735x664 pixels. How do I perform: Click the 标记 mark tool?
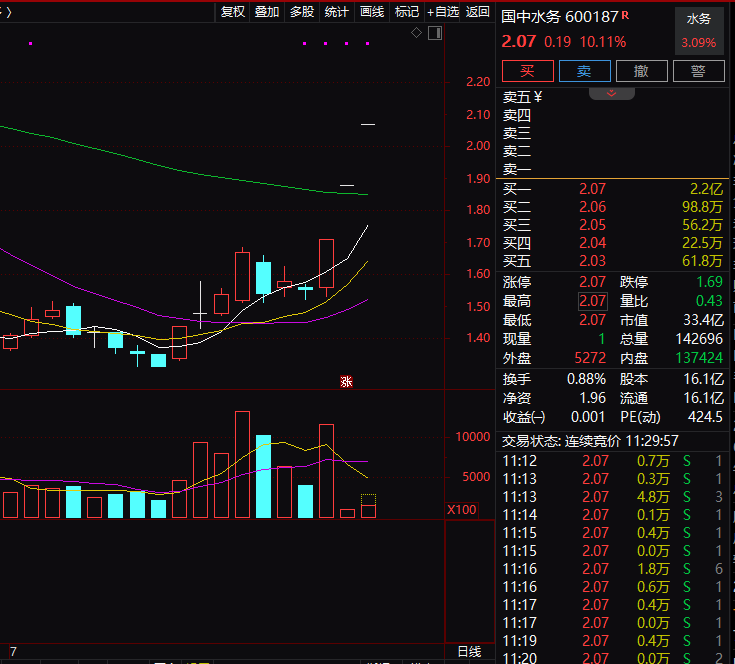tap(406, 12)
